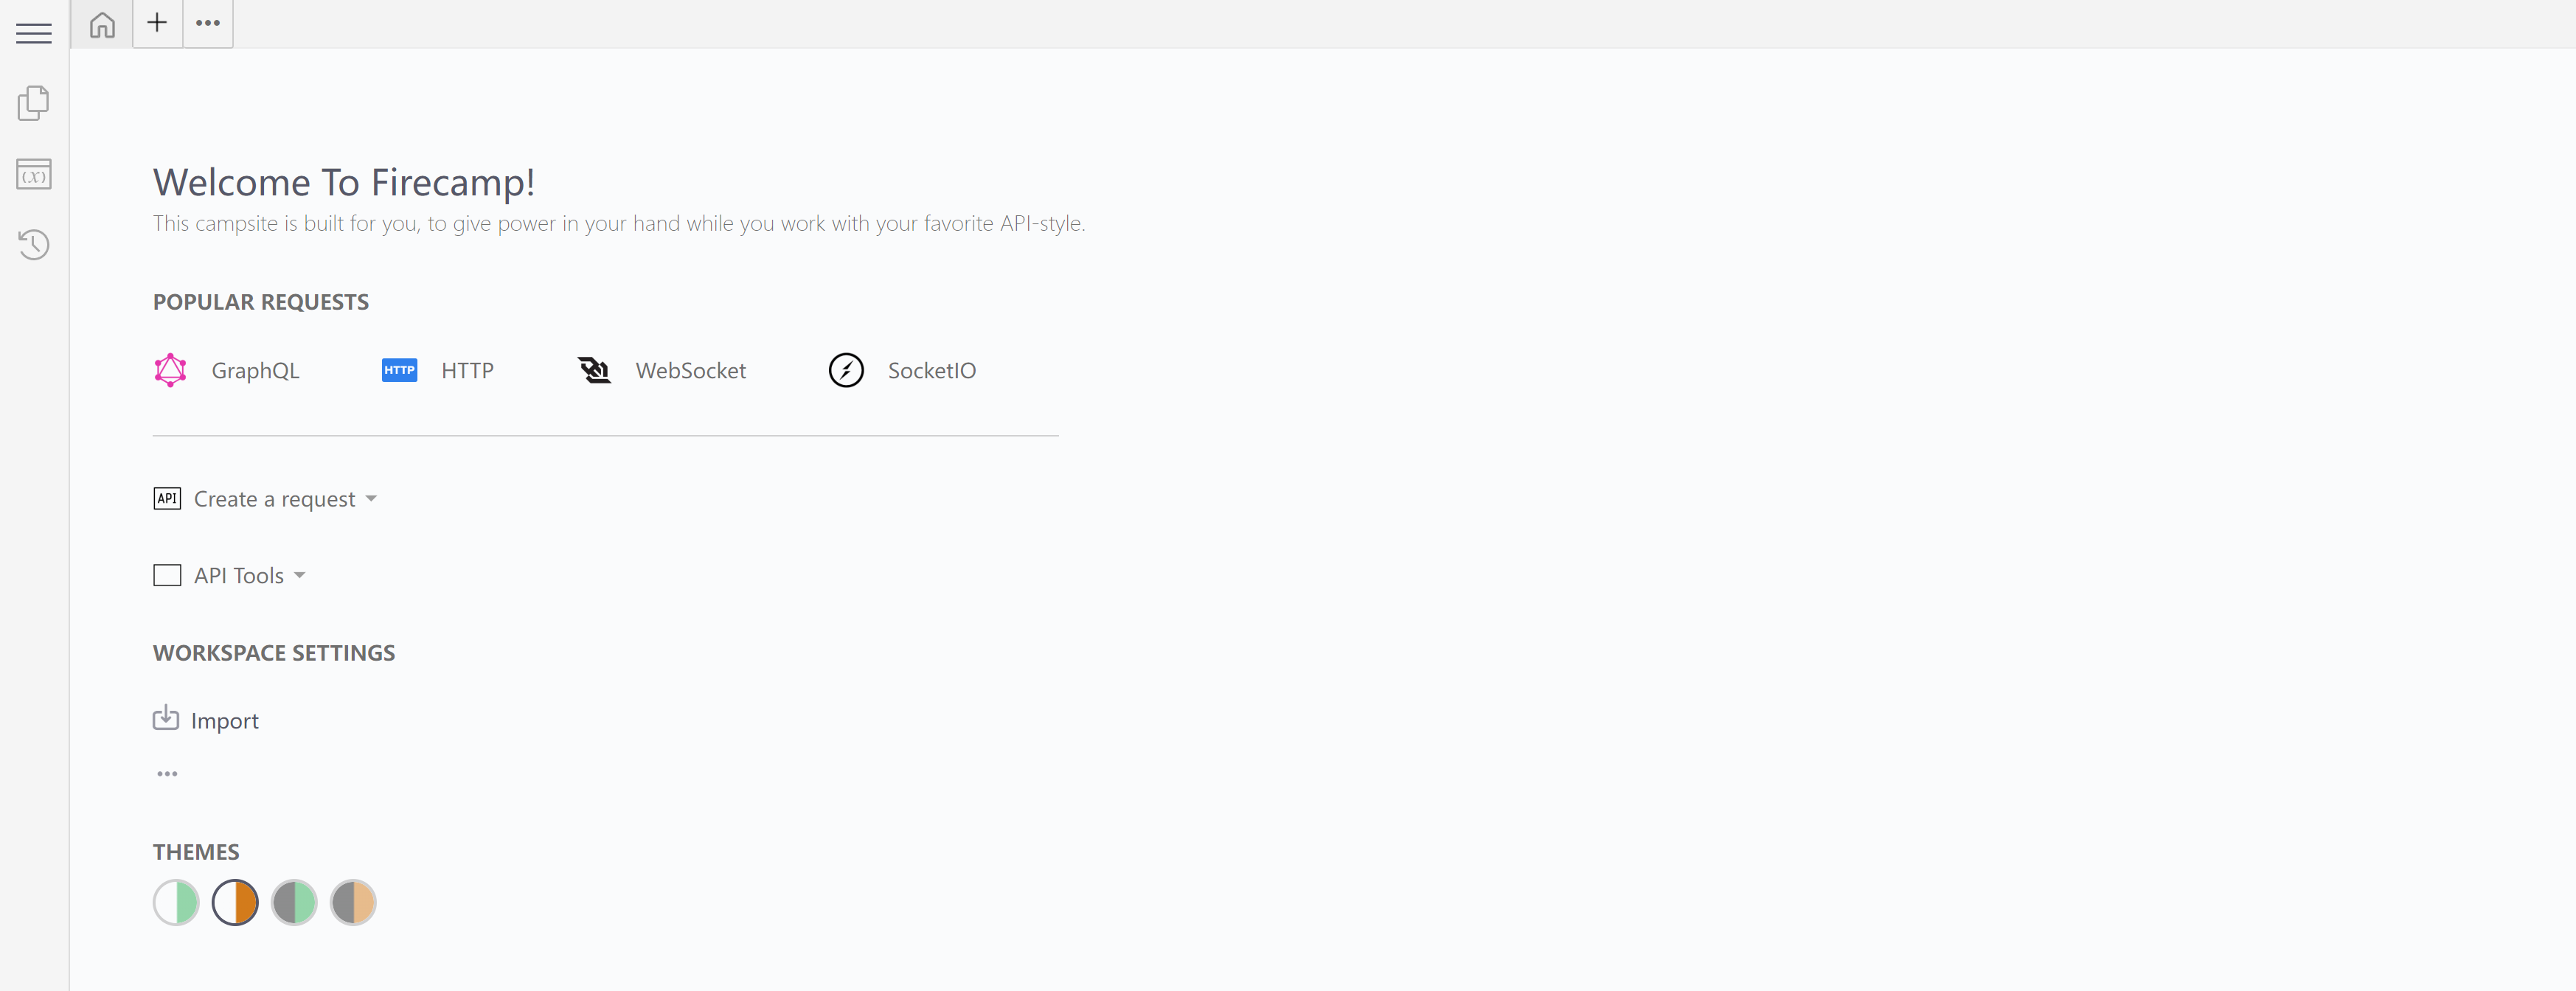Click the Import link
Screen dimensions: 2576x991
click(x=224, y=721)
